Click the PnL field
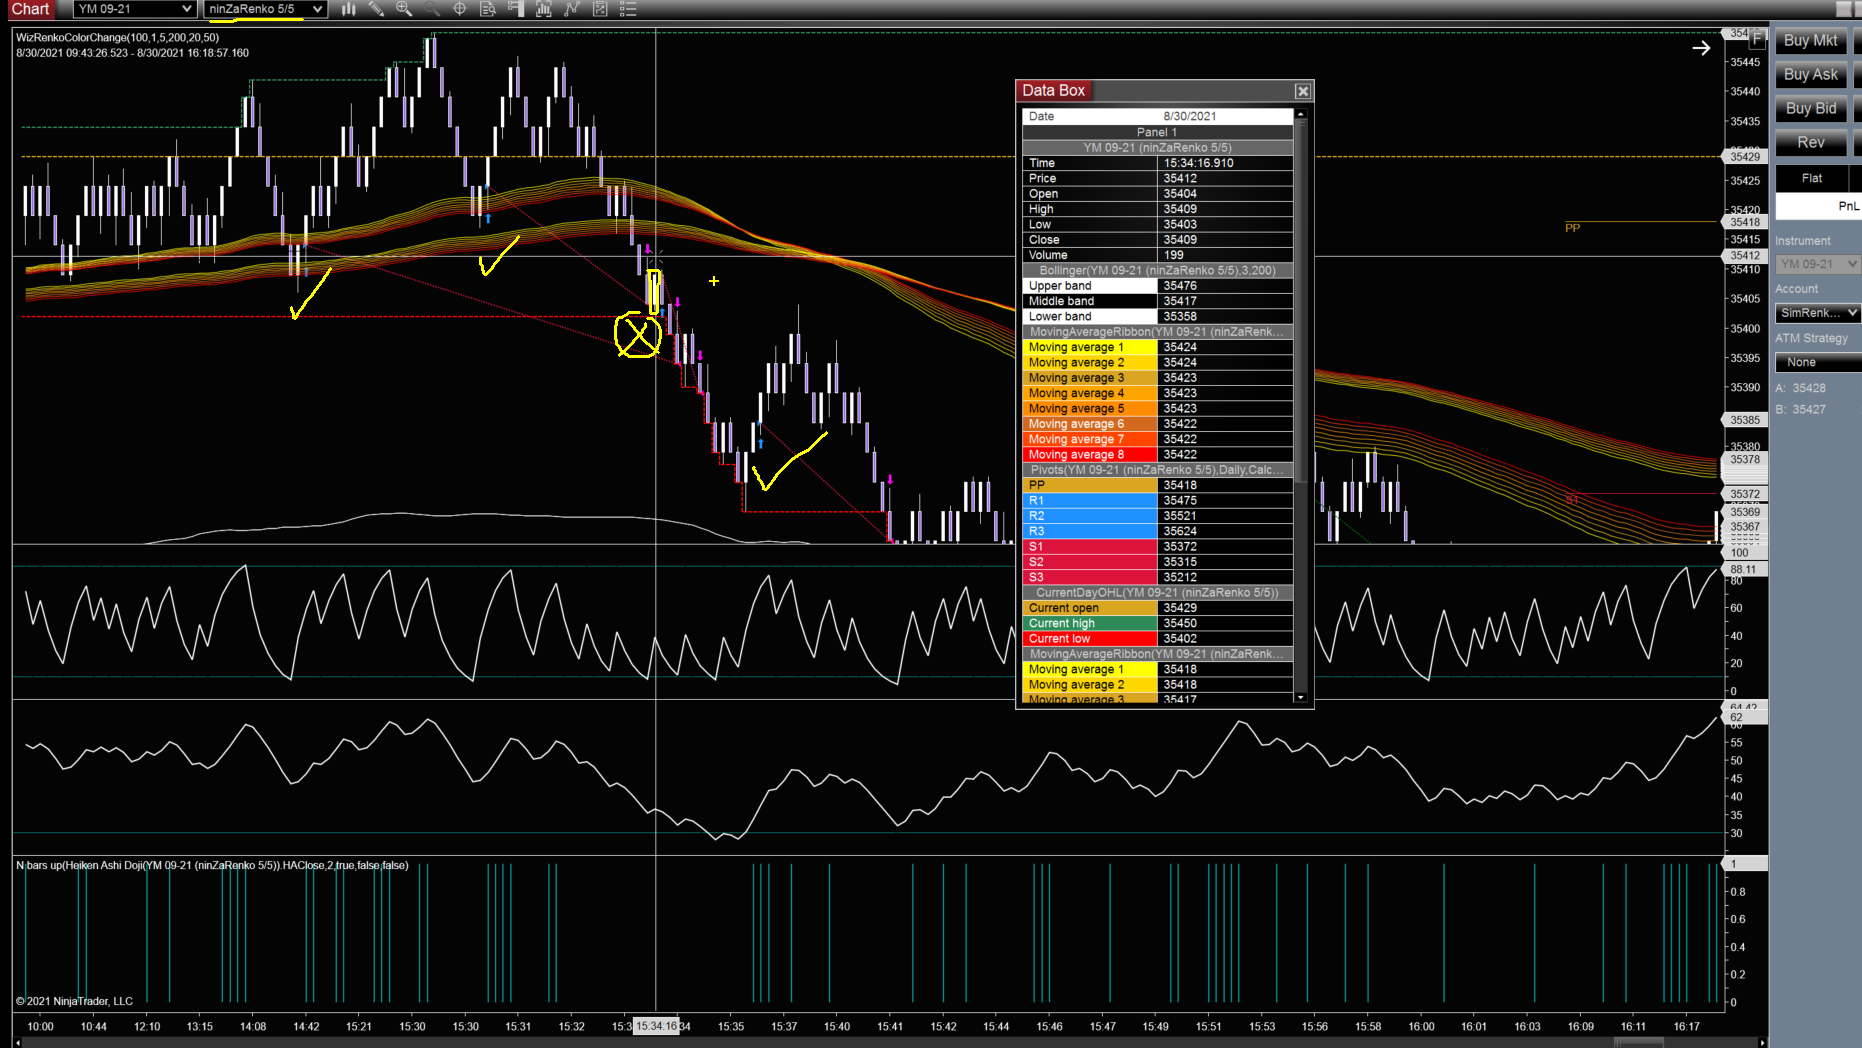Viewport: 1862px width, 1048px height. 1817,206
